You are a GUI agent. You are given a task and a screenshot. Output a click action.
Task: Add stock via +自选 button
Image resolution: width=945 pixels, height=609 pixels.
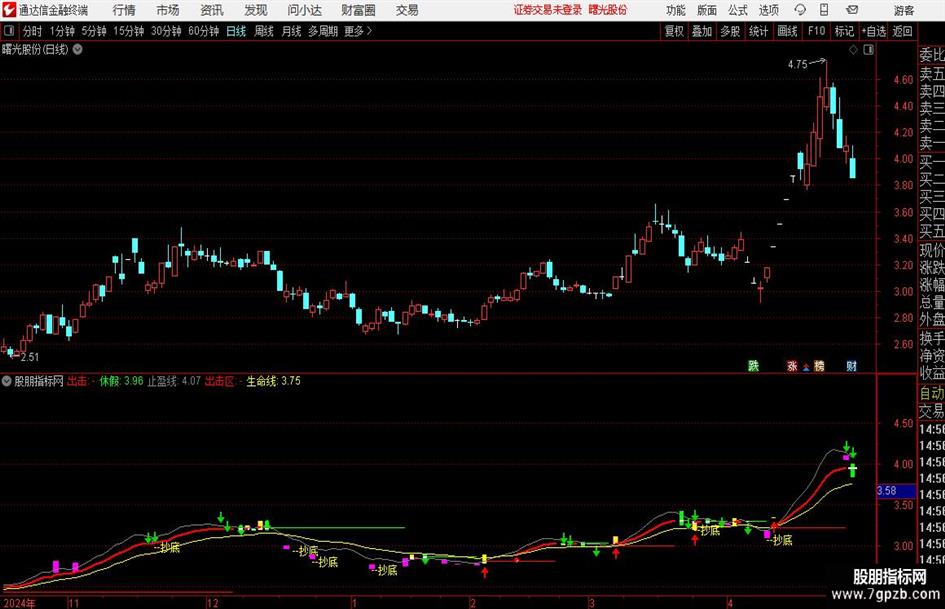click(873, 31)
